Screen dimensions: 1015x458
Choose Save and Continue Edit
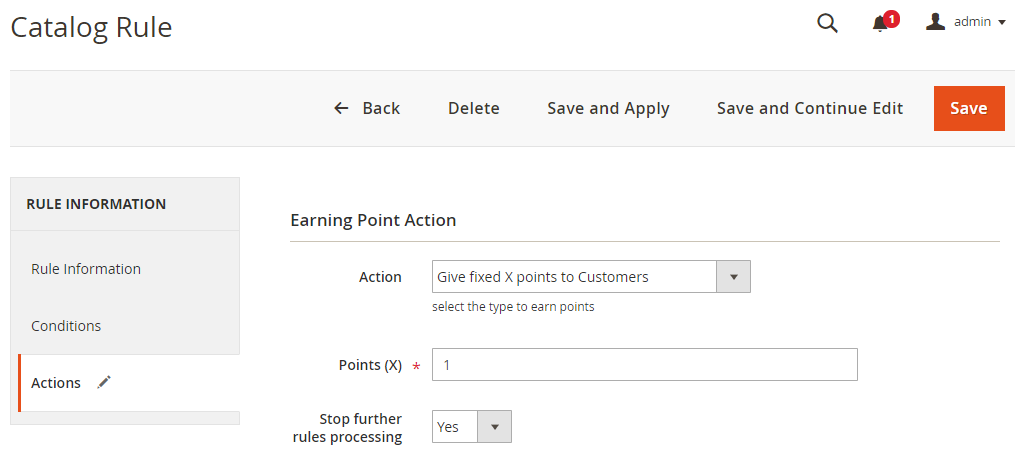coord(810,108)
